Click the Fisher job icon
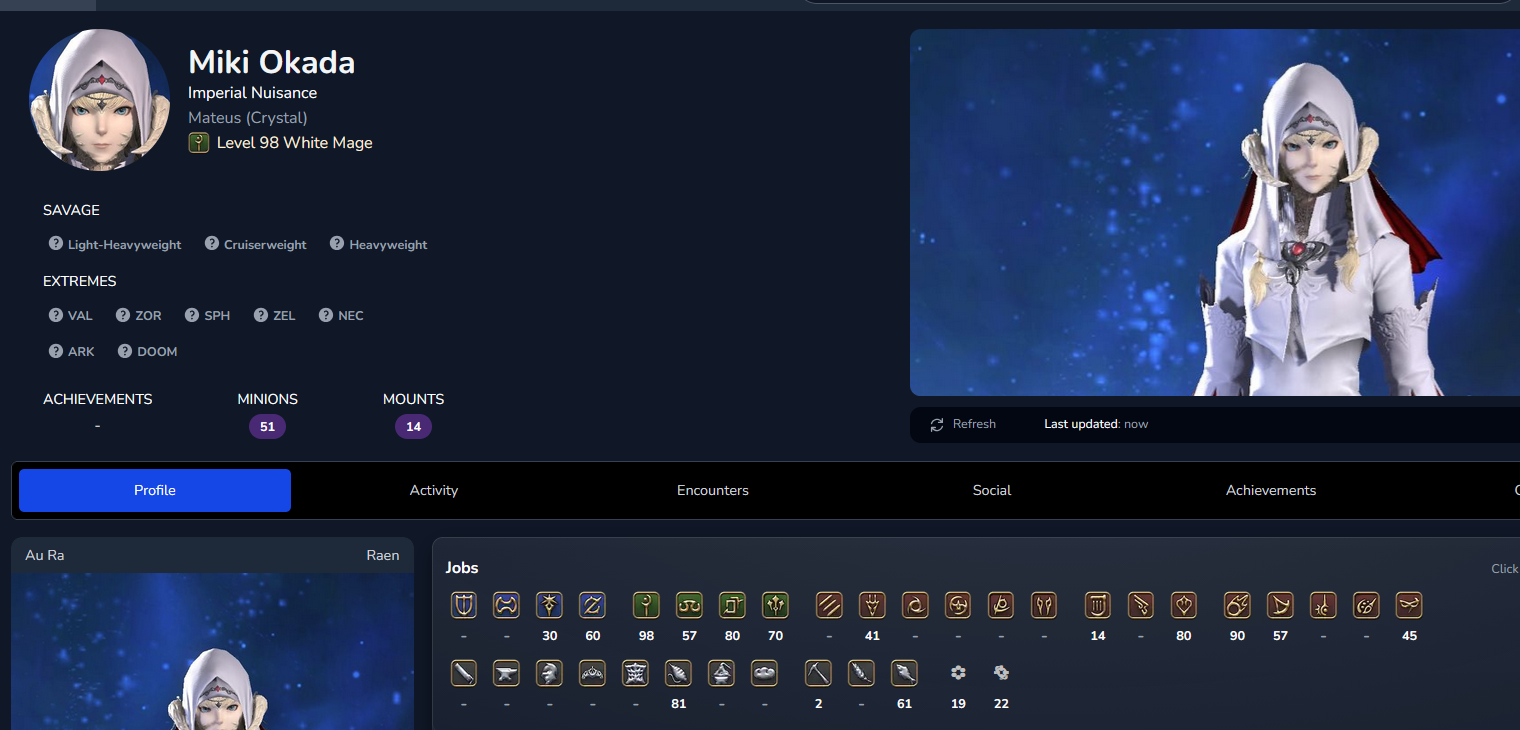The height and width of the screenshot is (730, 1520). [904, 673]
